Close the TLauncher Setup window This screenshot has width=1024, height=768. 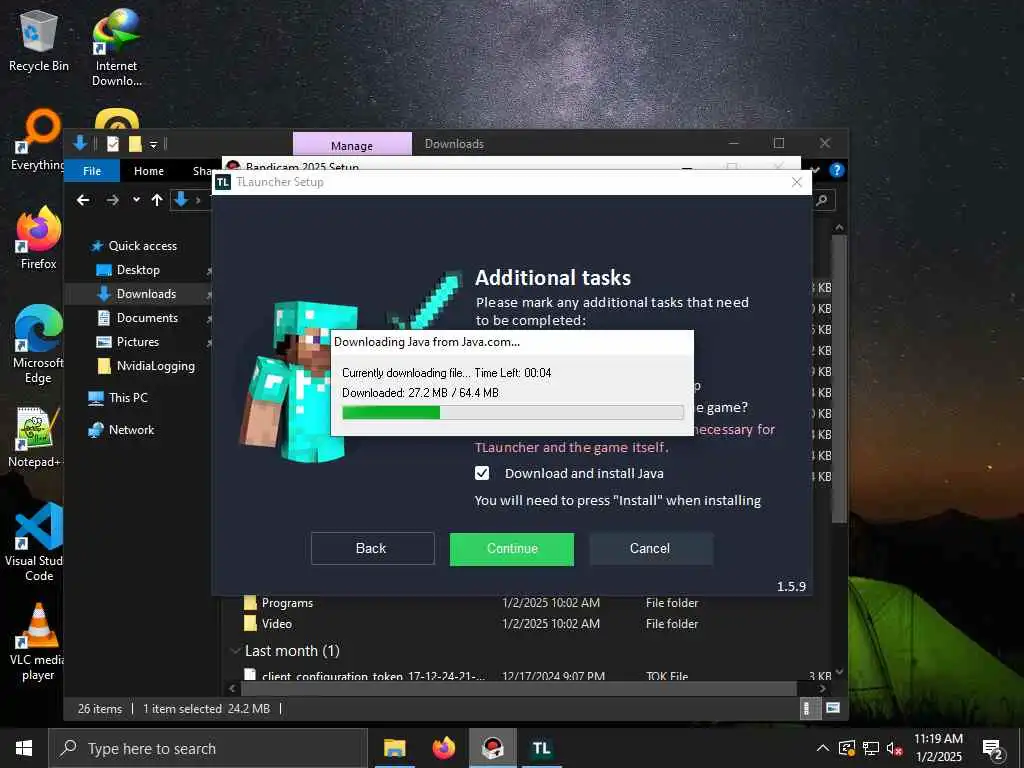point(796,182)
